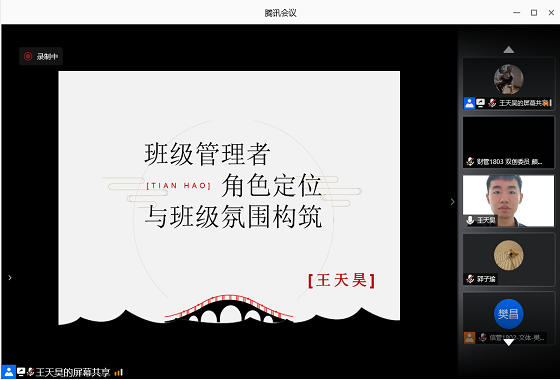
Task: Click the screen-share icon on first participant tile
Action: [480, 103]
